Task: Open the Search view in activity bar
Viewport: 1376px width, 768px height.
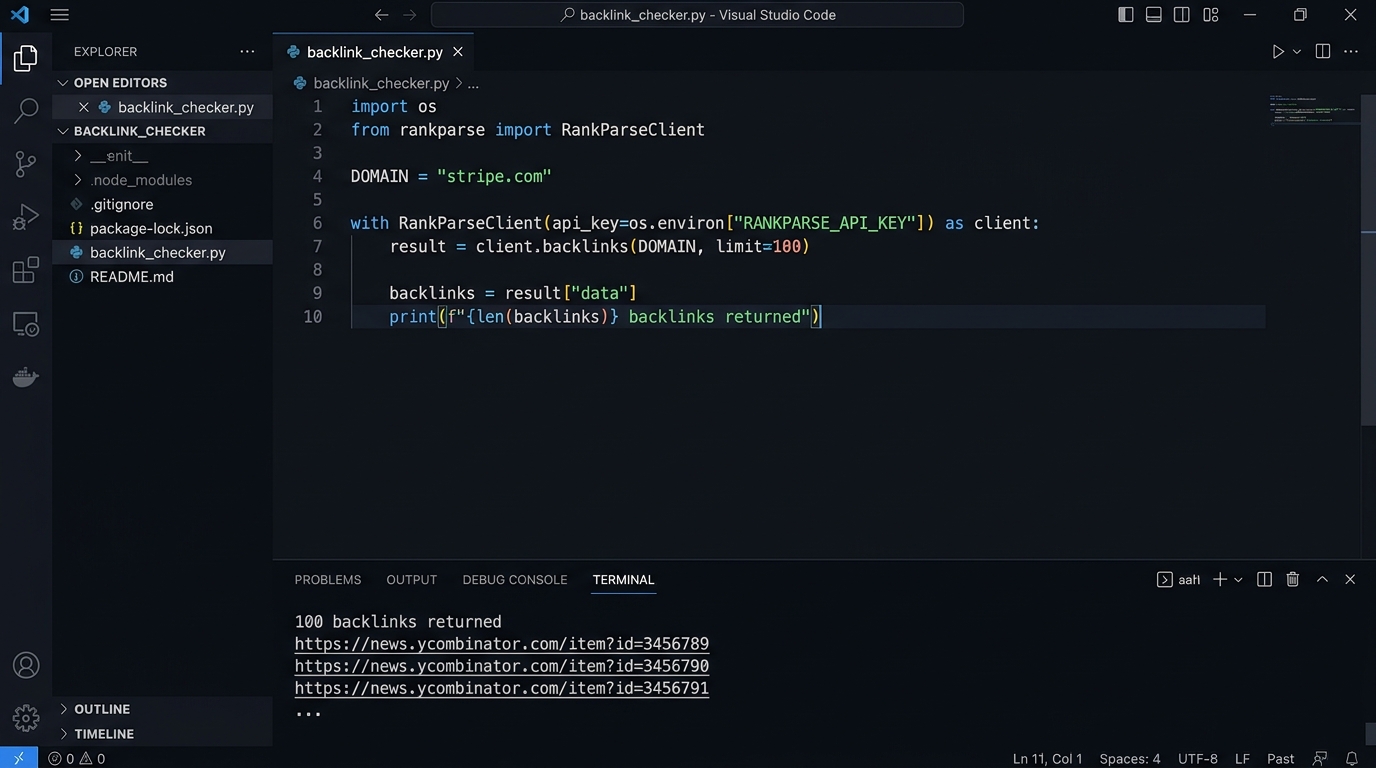Action: tap(26, 110)
